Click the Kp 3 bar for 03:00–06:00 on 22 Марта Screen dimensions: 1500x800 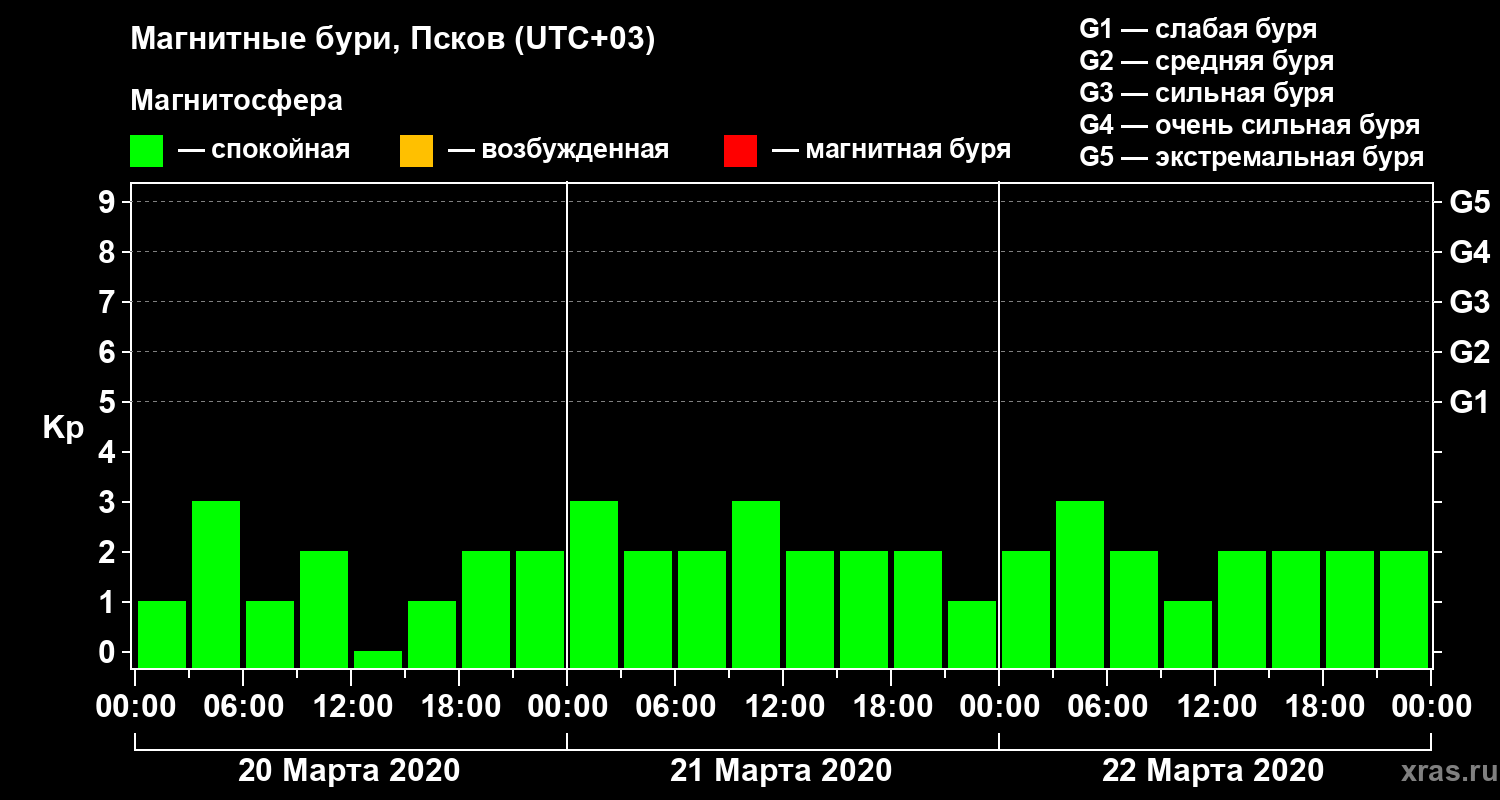coord(1080,584)
